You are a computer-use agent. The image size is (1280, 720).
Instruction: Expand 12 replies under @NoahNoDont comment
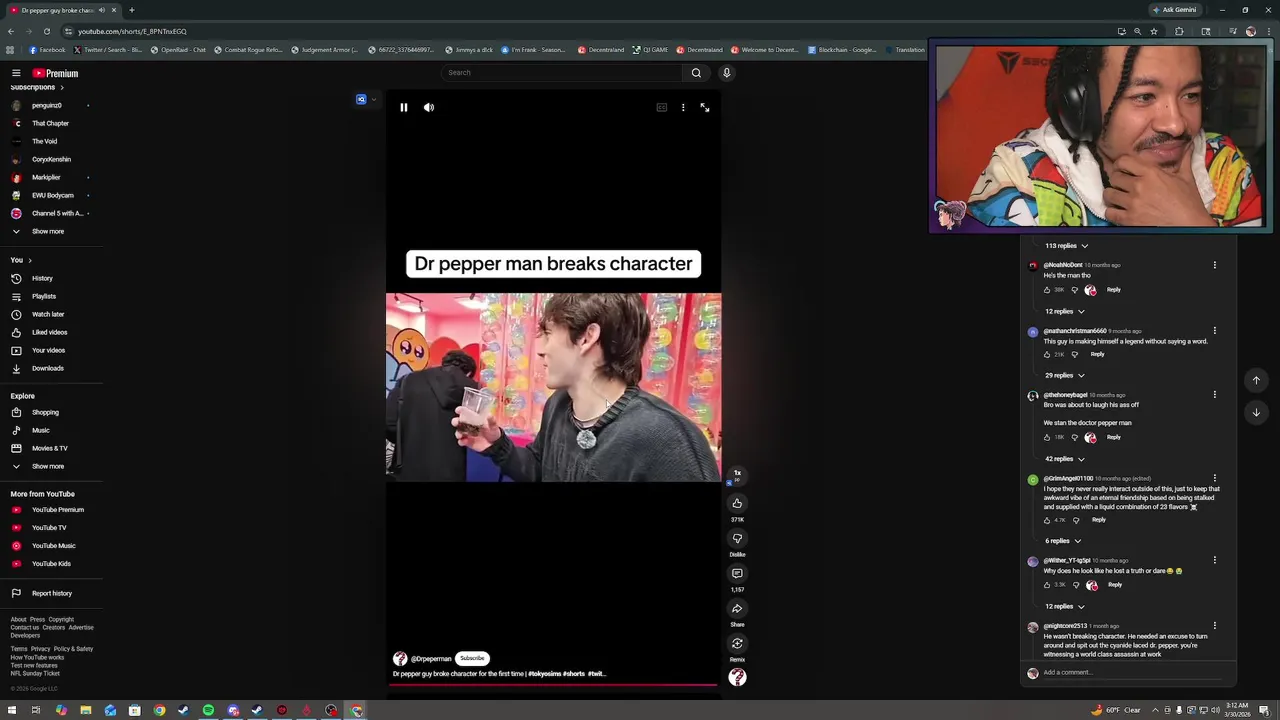[1065, 311]
